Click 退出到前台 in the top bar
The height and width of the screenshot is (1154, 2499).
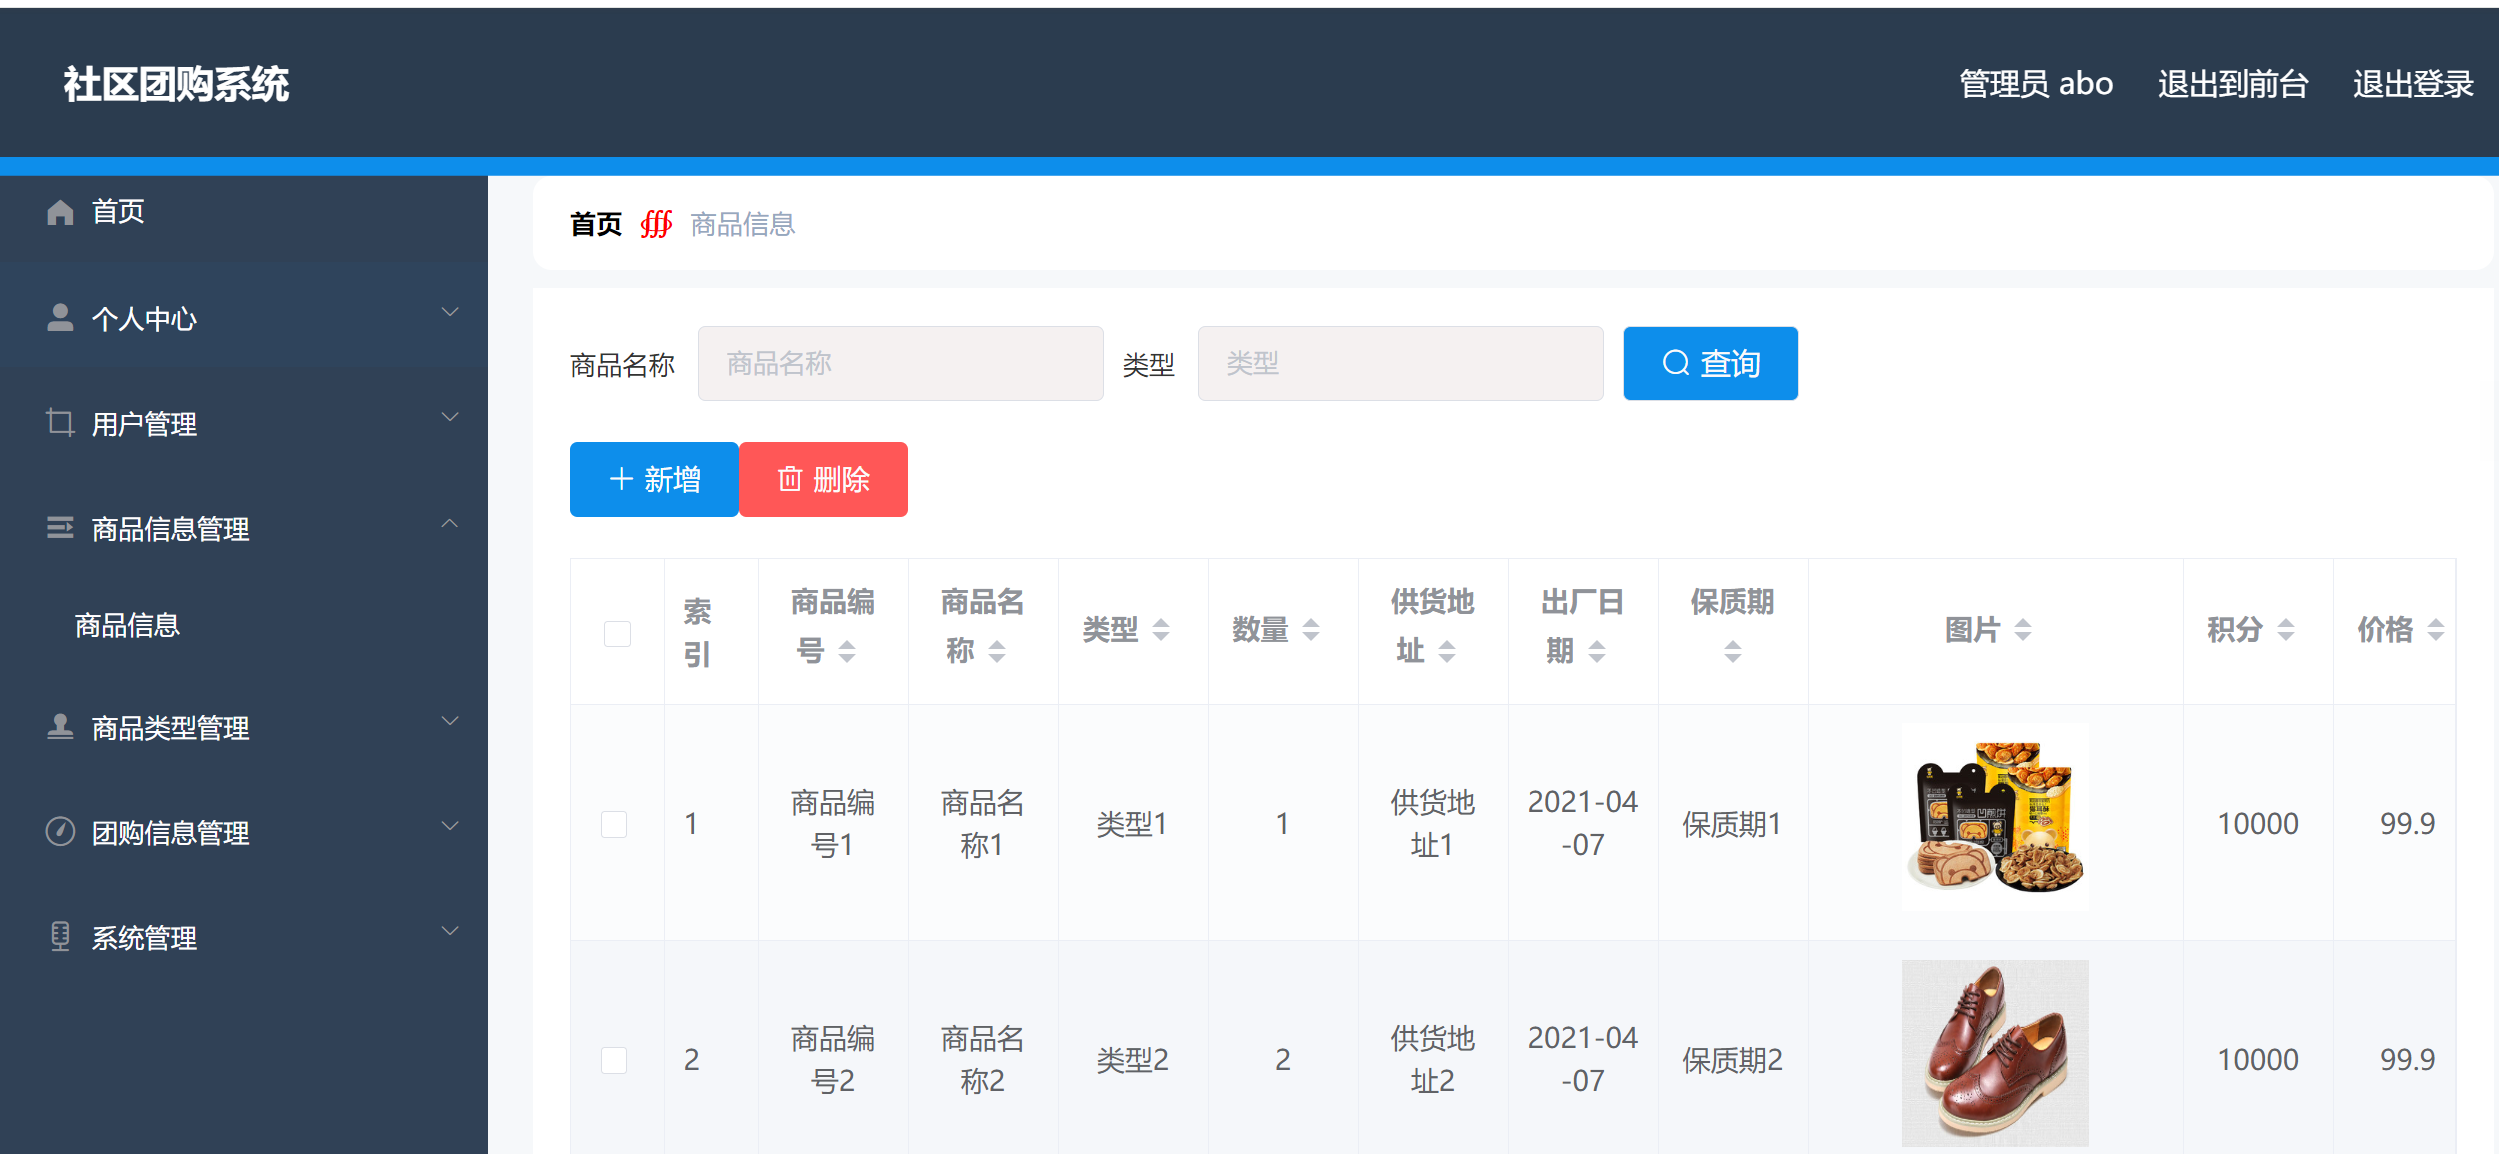pos(2231,84)
